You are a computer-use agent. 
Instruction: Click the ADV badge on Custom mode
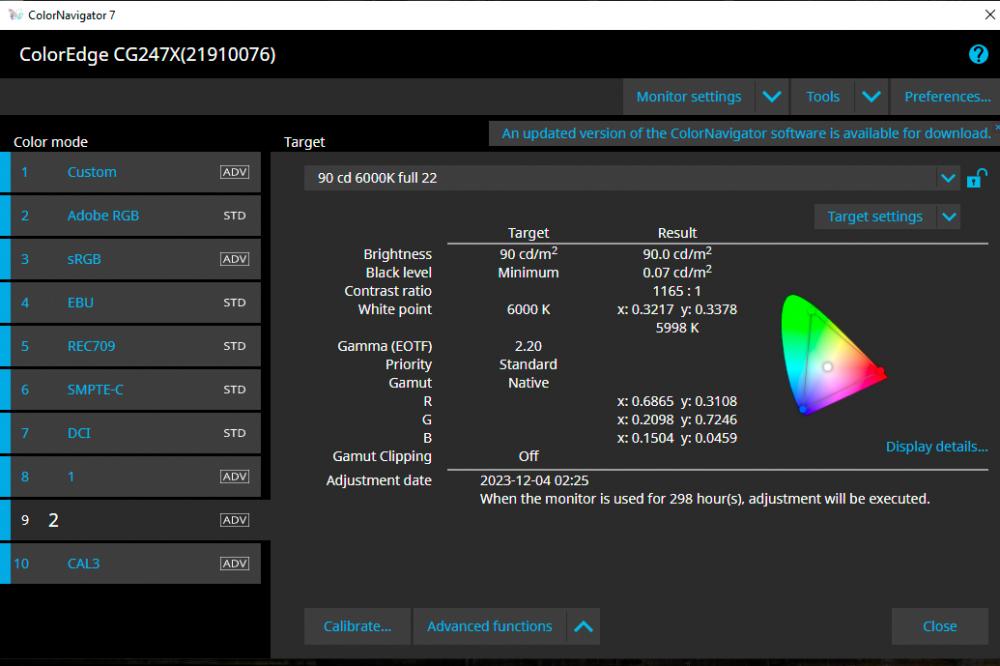(x=235, y=172)
